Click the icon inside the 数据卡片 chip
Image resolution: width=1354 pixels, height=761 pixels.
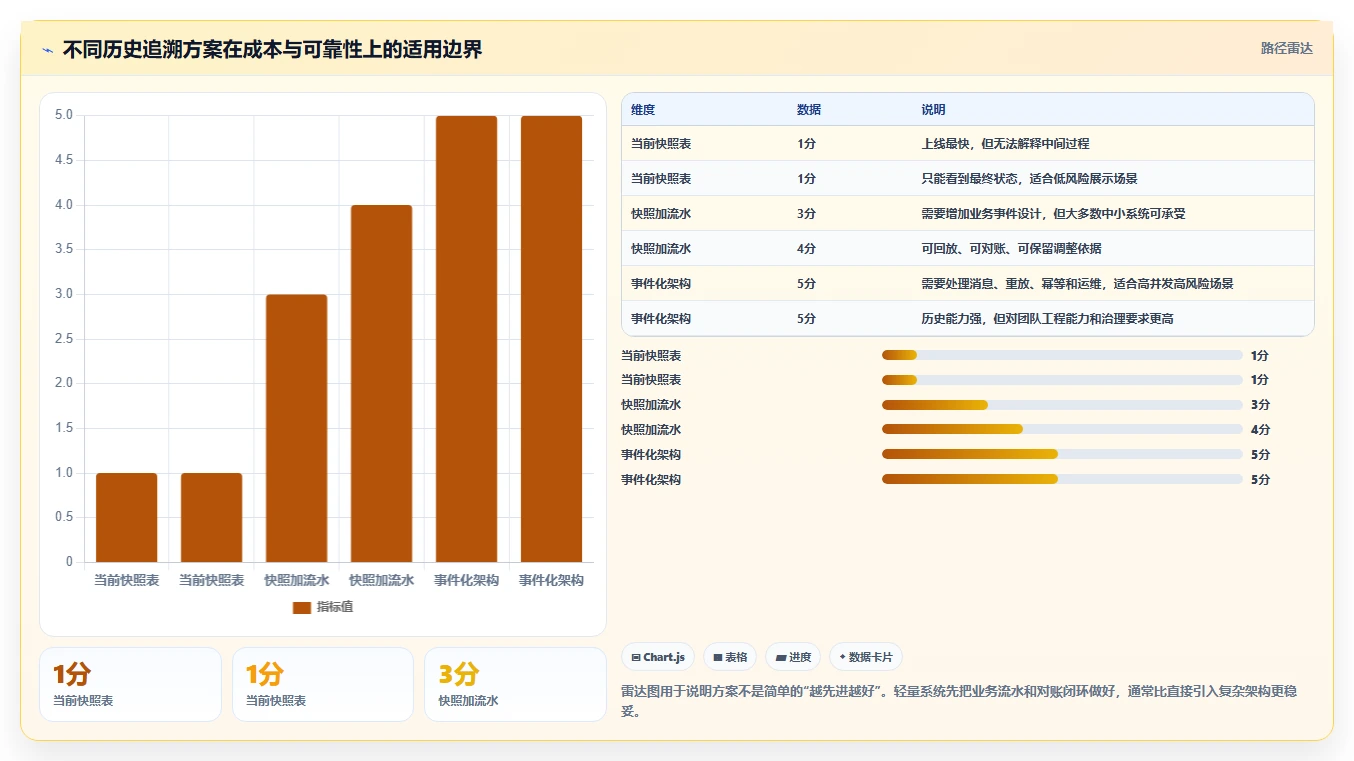(842, 657)
